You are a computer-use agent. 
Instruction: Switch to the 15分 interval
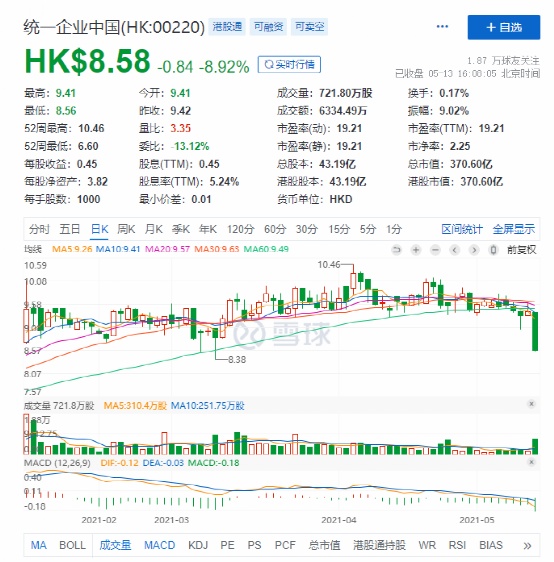[339, 229]
